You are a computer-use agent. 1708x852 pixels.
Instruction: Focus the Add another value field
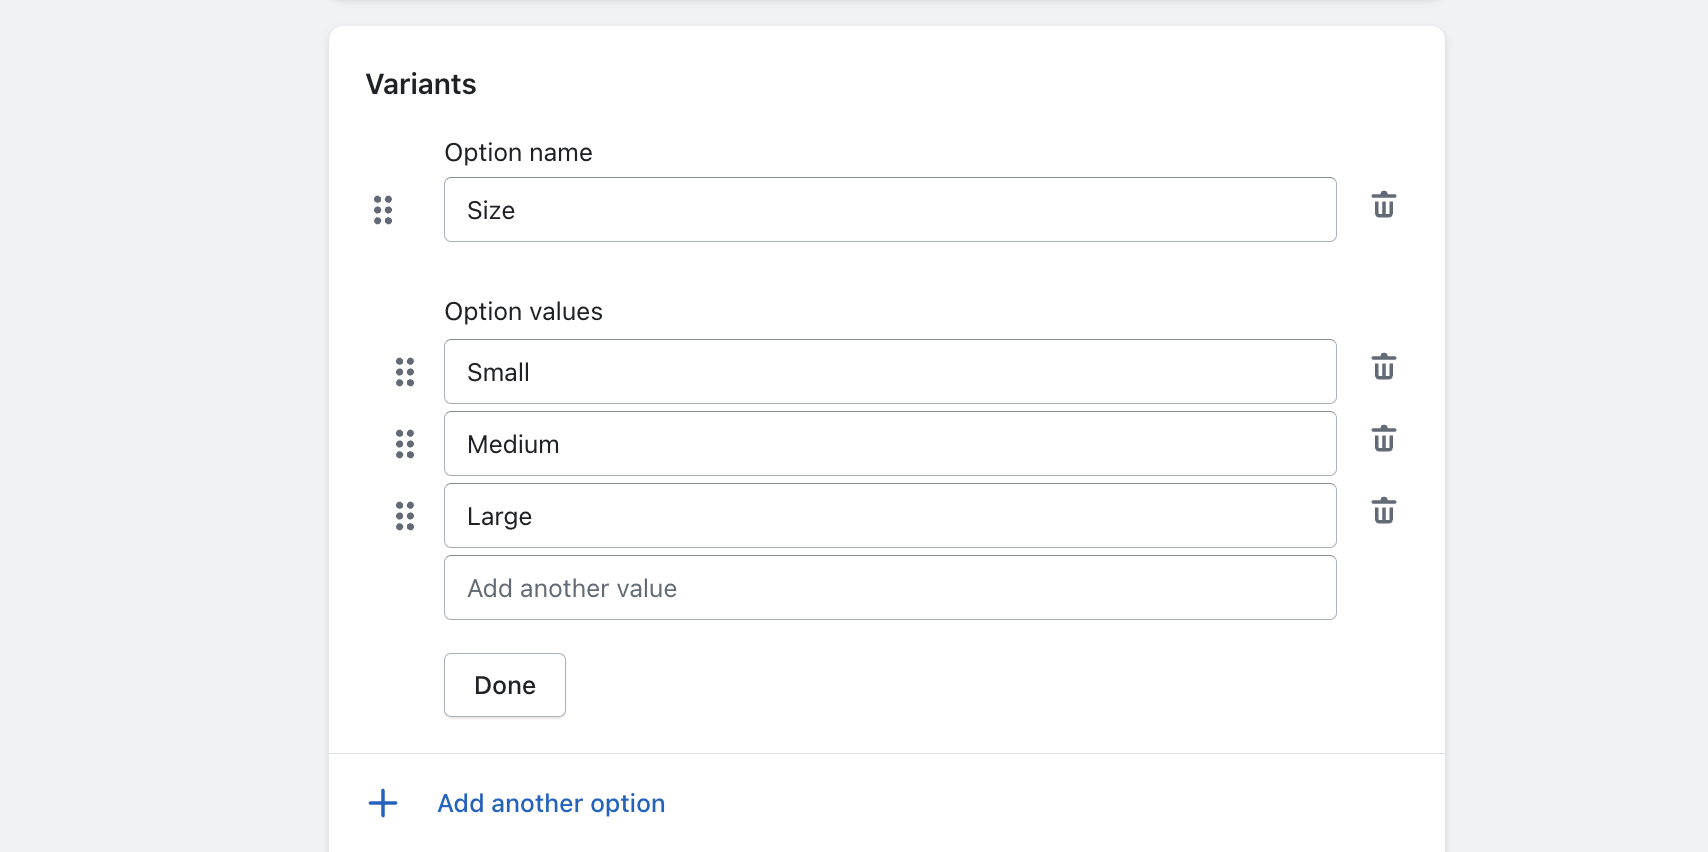[x=890, y=588]
